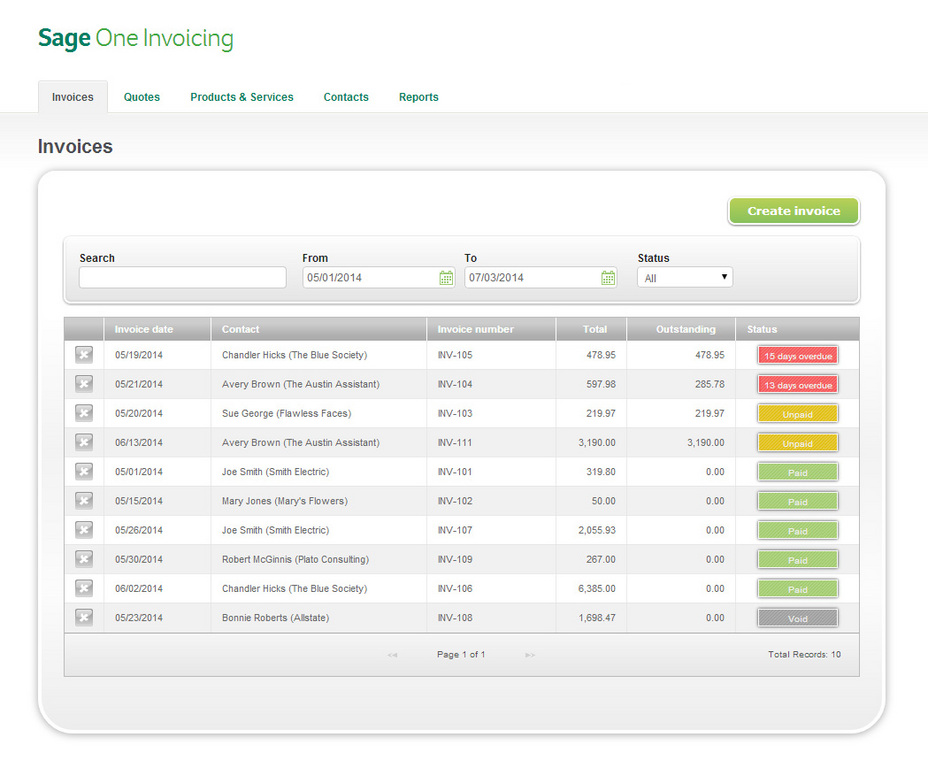Sort by Invoice number column header

pos(475,329)
